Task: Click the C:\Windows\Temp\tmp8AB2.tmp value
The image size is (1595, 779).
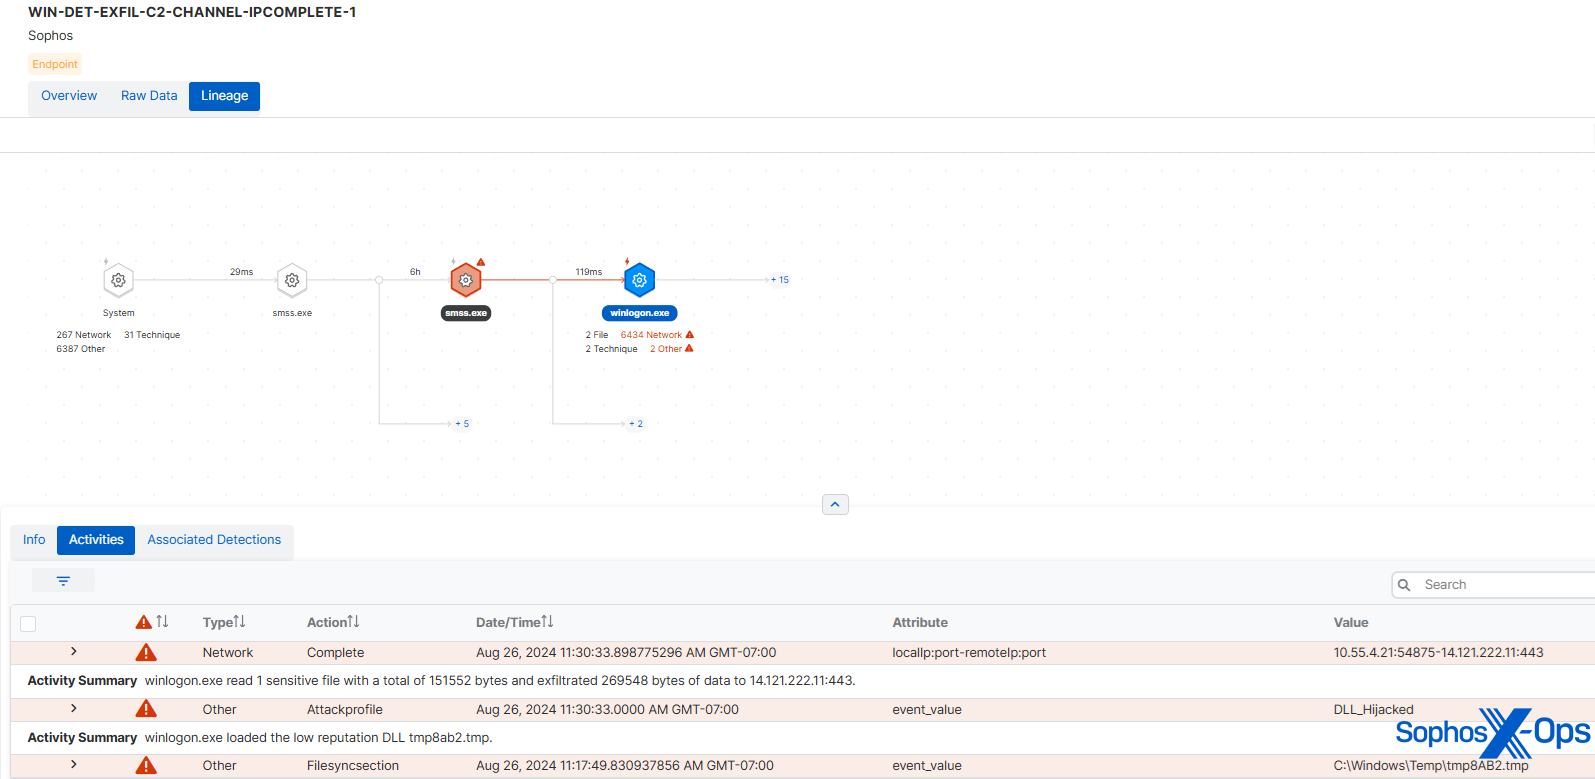Action: point(1431,766)
